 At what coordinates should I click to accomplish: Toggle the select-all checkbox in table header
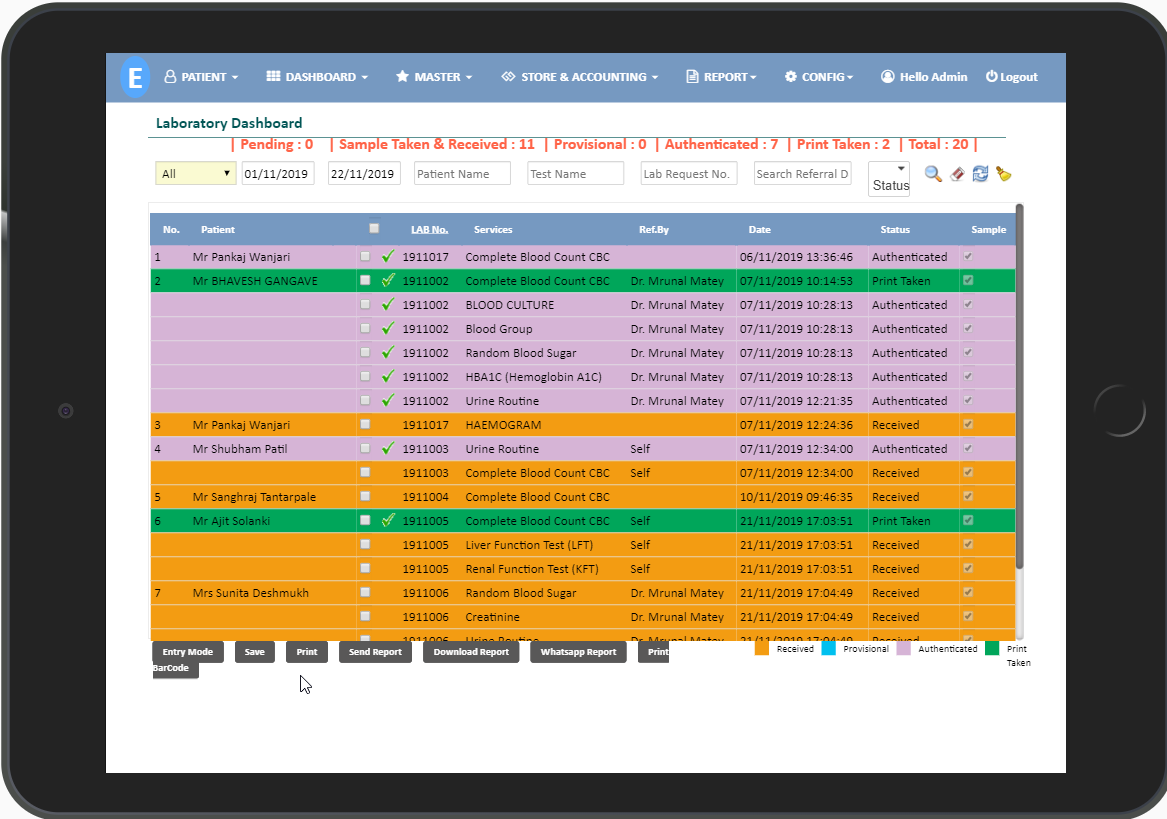[x=374, y=228]
